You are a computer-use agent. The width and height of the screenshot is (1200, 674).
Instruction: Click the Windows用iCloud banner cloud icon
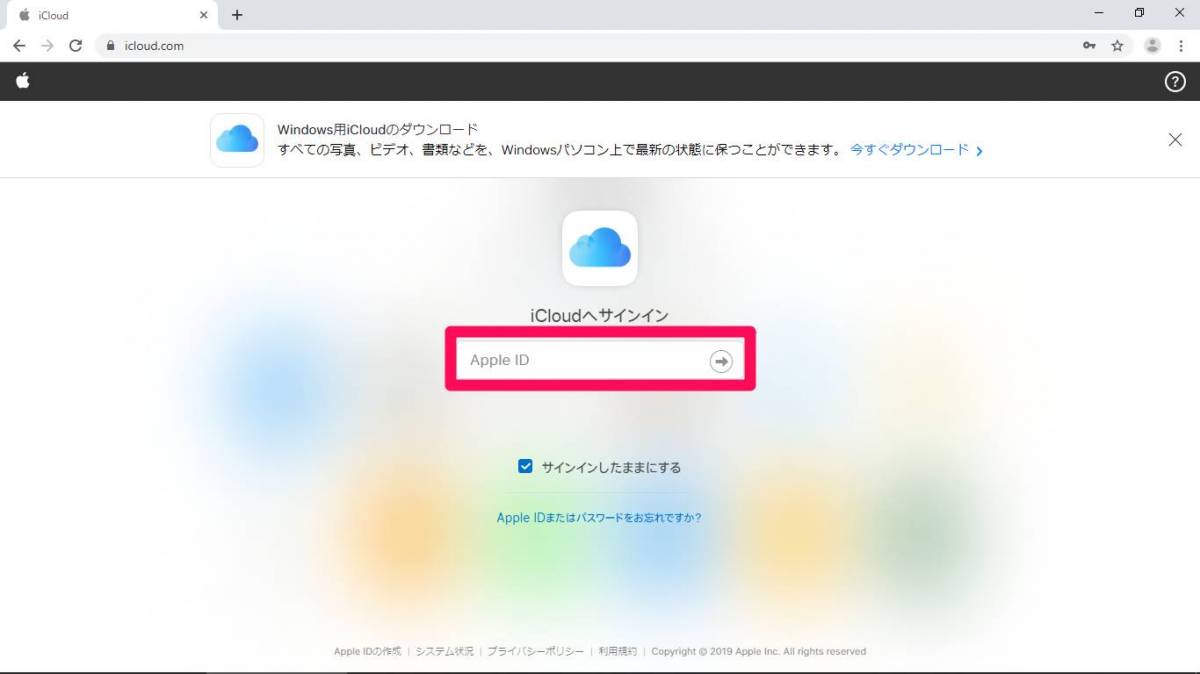(236, 139)
